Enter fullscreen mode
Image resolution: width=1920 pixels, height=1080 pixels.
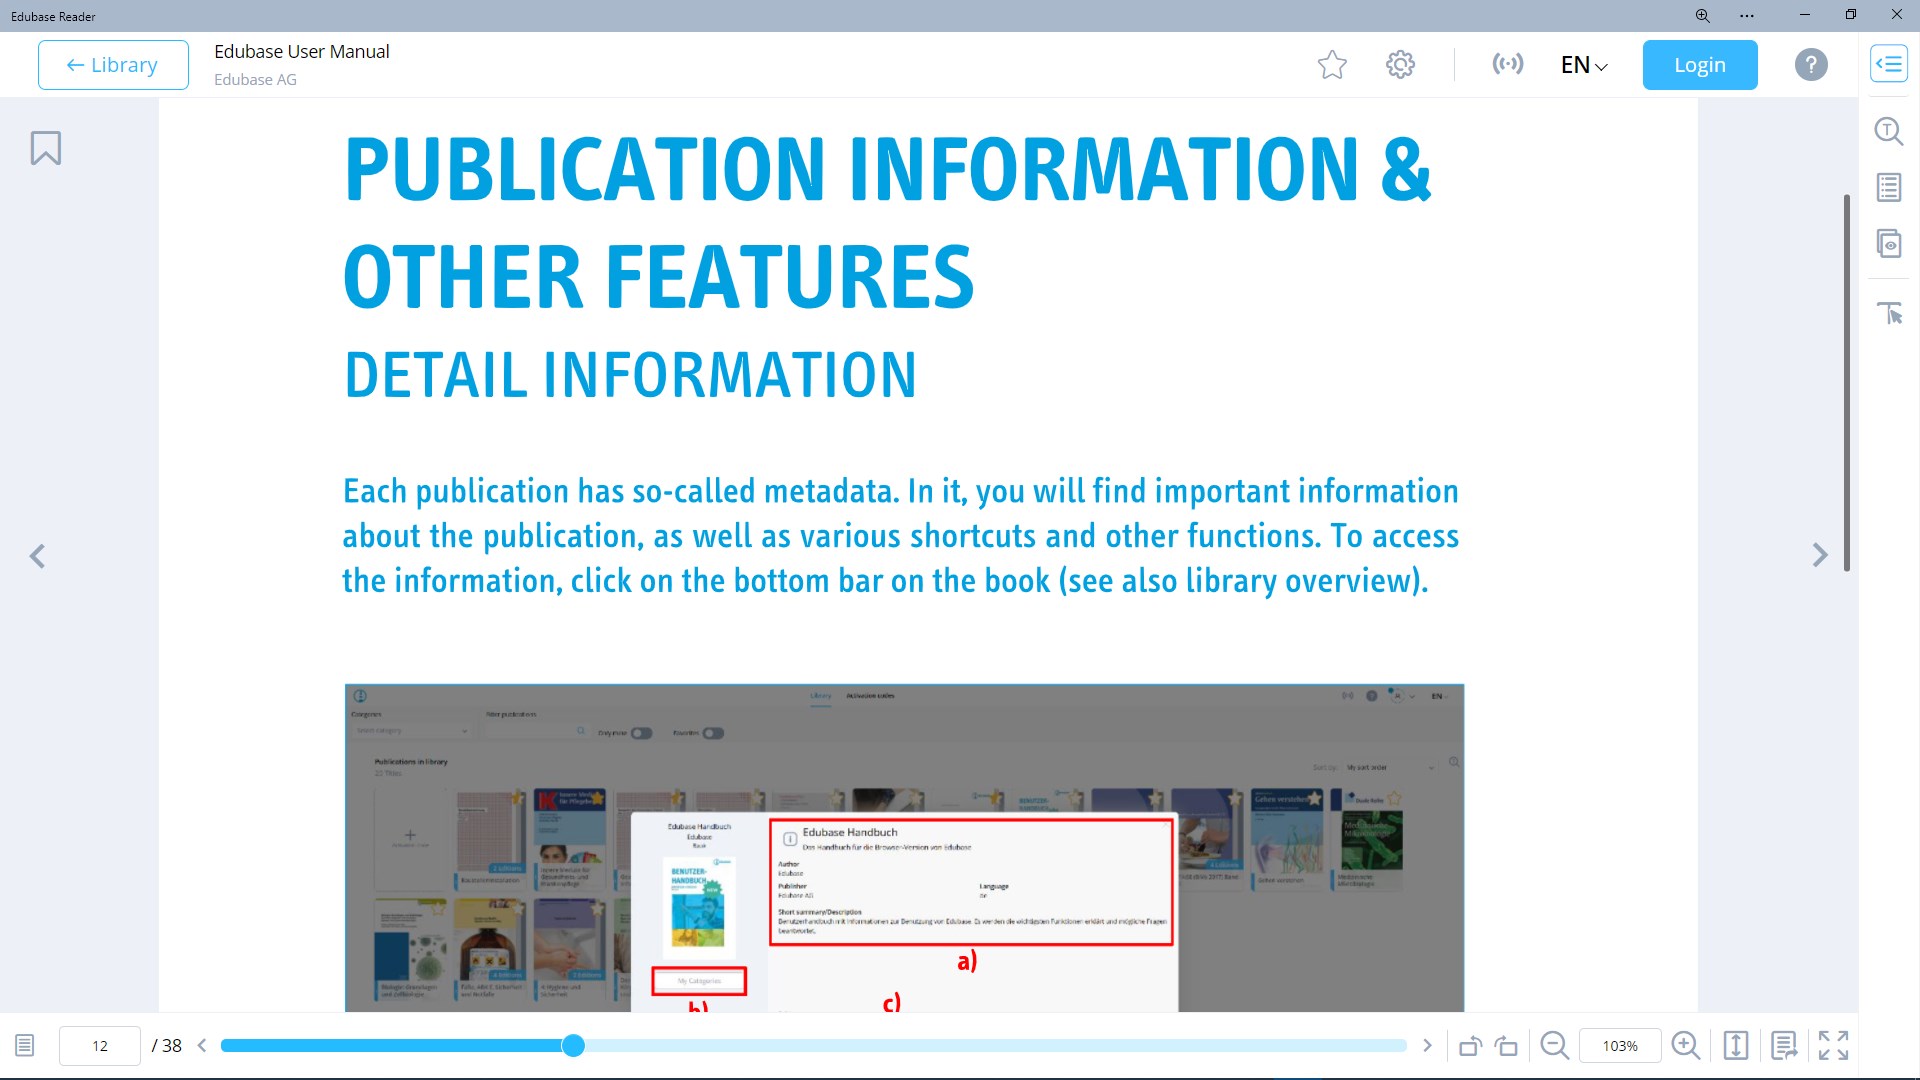[1833, 1046]
